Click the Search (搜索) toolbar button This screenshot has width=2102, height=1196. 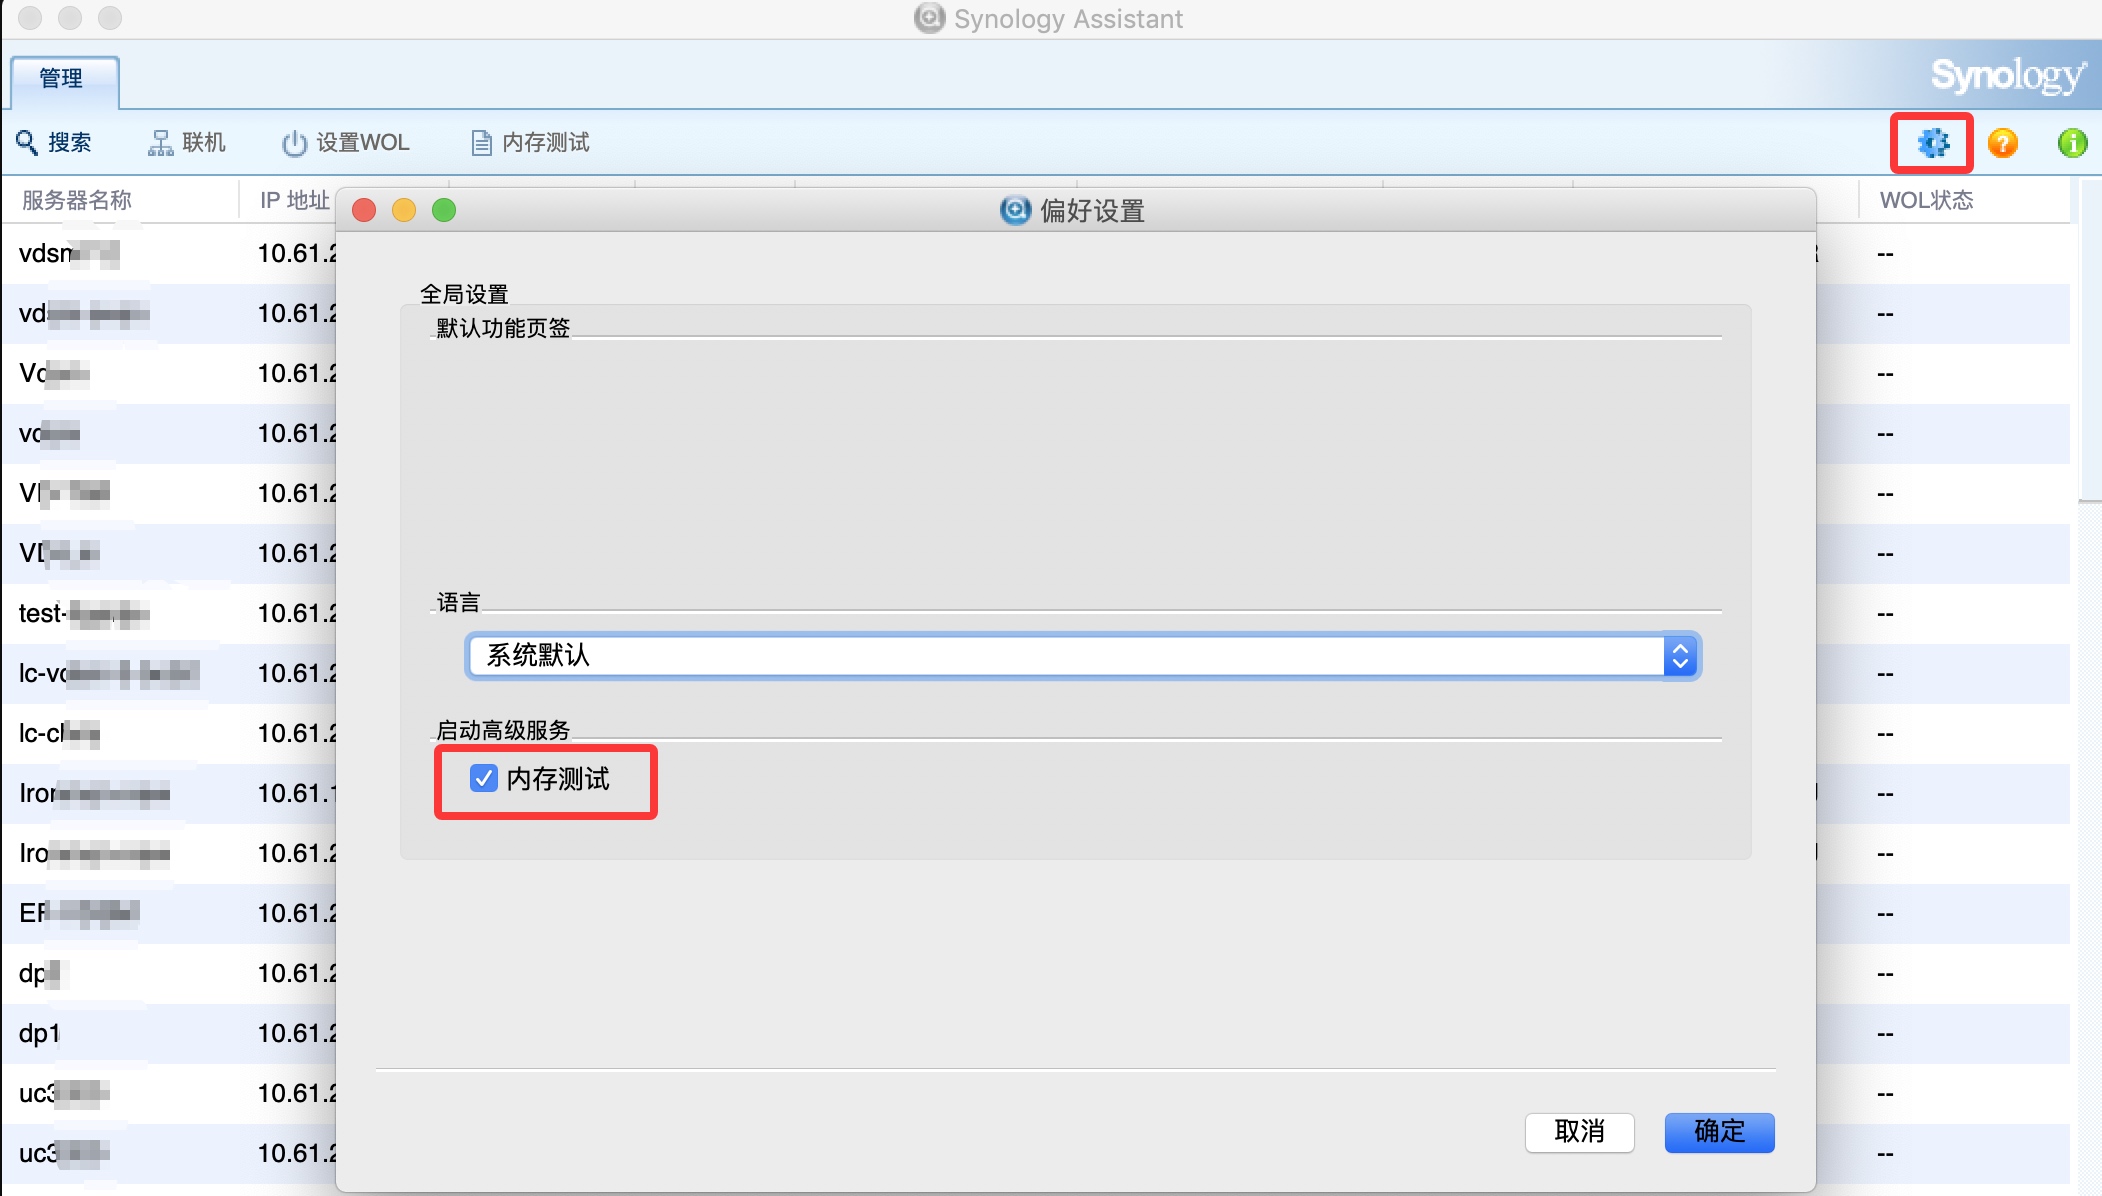[54, 143]
